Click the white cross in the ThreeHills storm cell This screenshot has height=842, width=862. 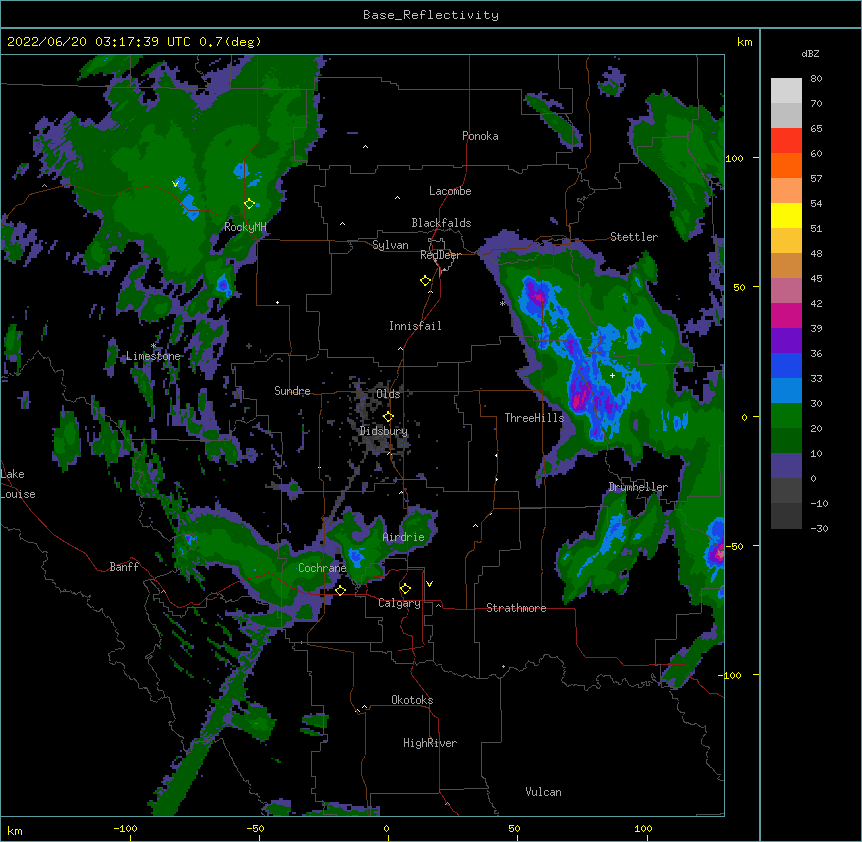[612, 375]
